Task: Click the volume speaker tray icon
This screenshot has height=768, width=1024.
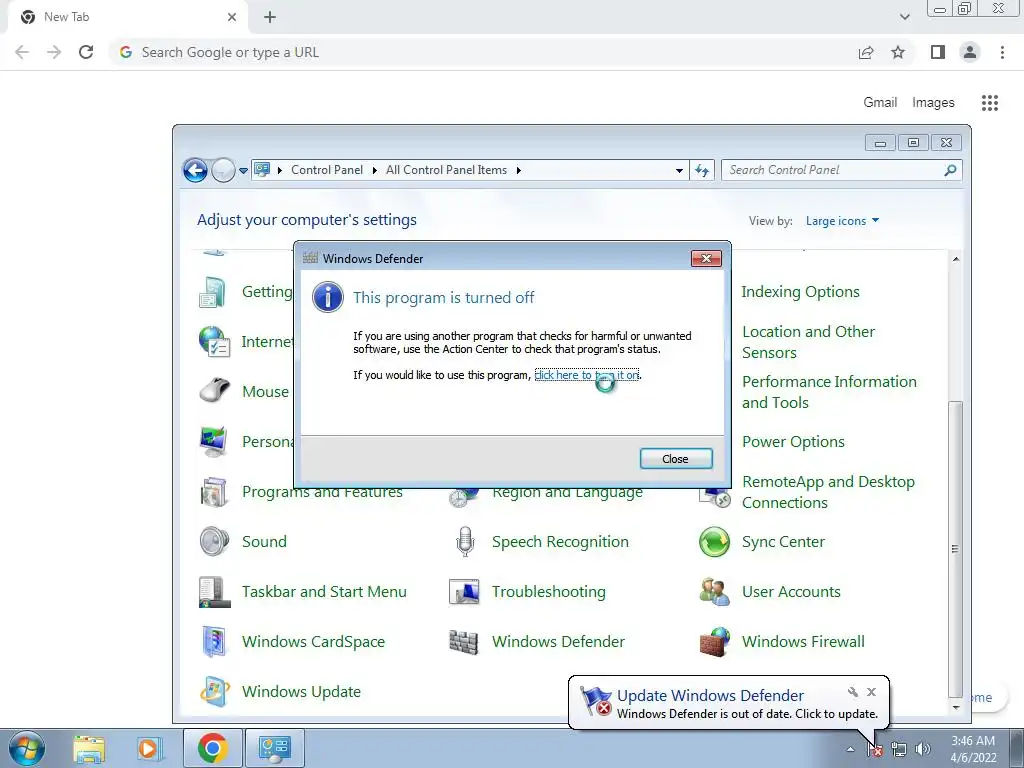Action: tap(922, 749)
